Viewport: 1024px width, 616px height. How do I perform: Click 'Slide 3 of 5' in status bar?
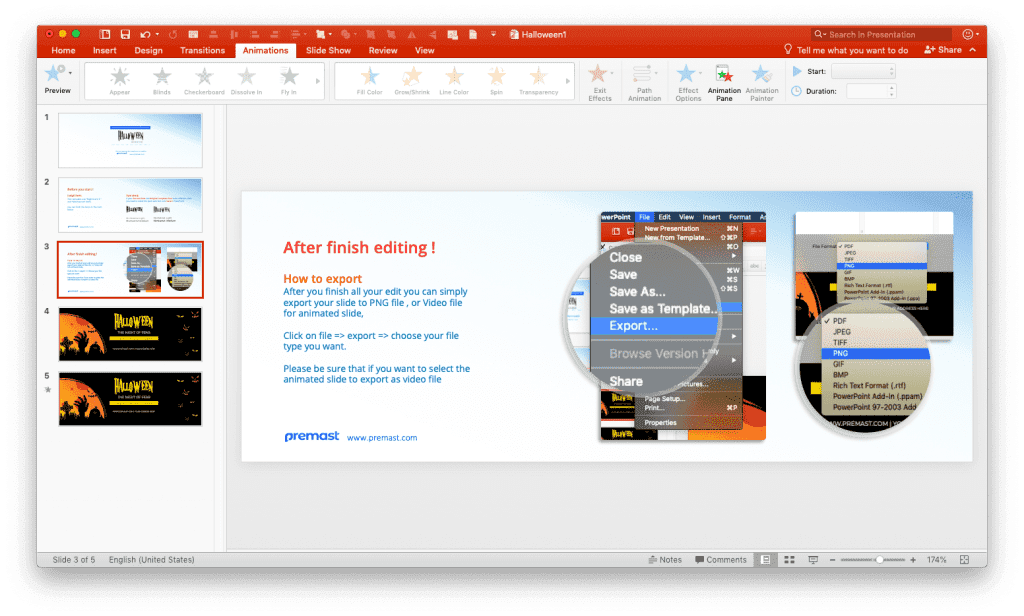[x=74, y=560]
